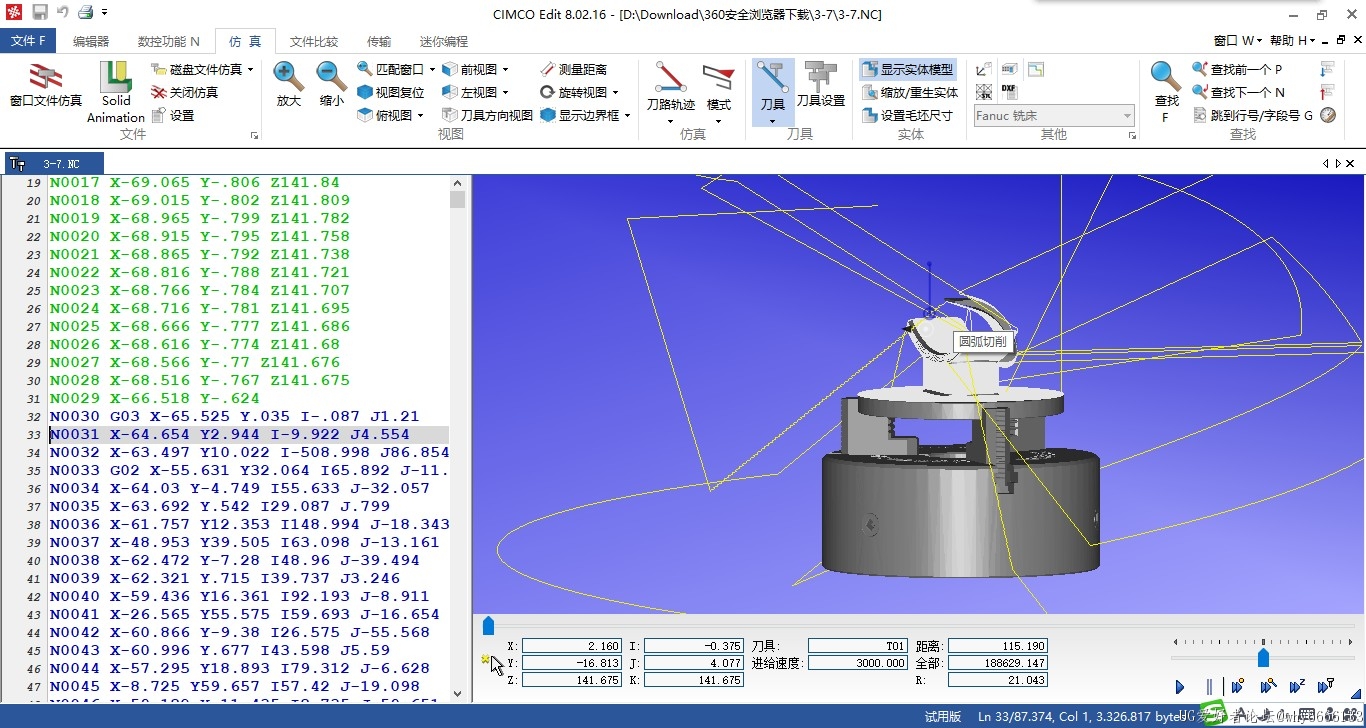Viewport: 1366px width, 728px height.
Task: Click the code editor vertical scrollbar
Action: [x=458, y=439]
